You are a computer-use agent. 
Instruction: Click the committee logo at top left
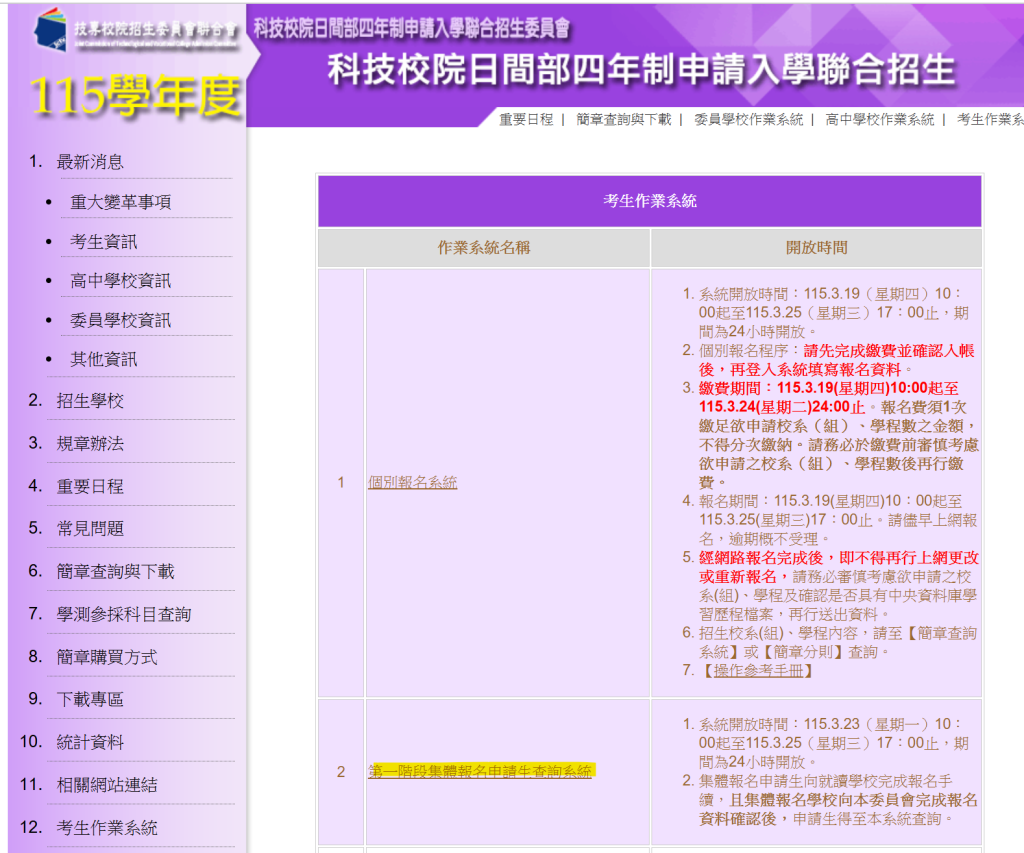tap(135, 30)
